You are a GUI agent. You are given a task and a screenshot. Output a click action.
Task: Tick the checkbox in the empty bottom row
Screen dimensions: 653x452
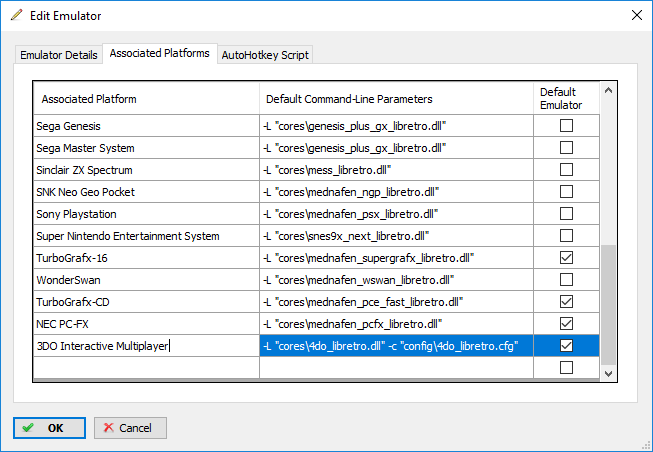click(566, 367)
